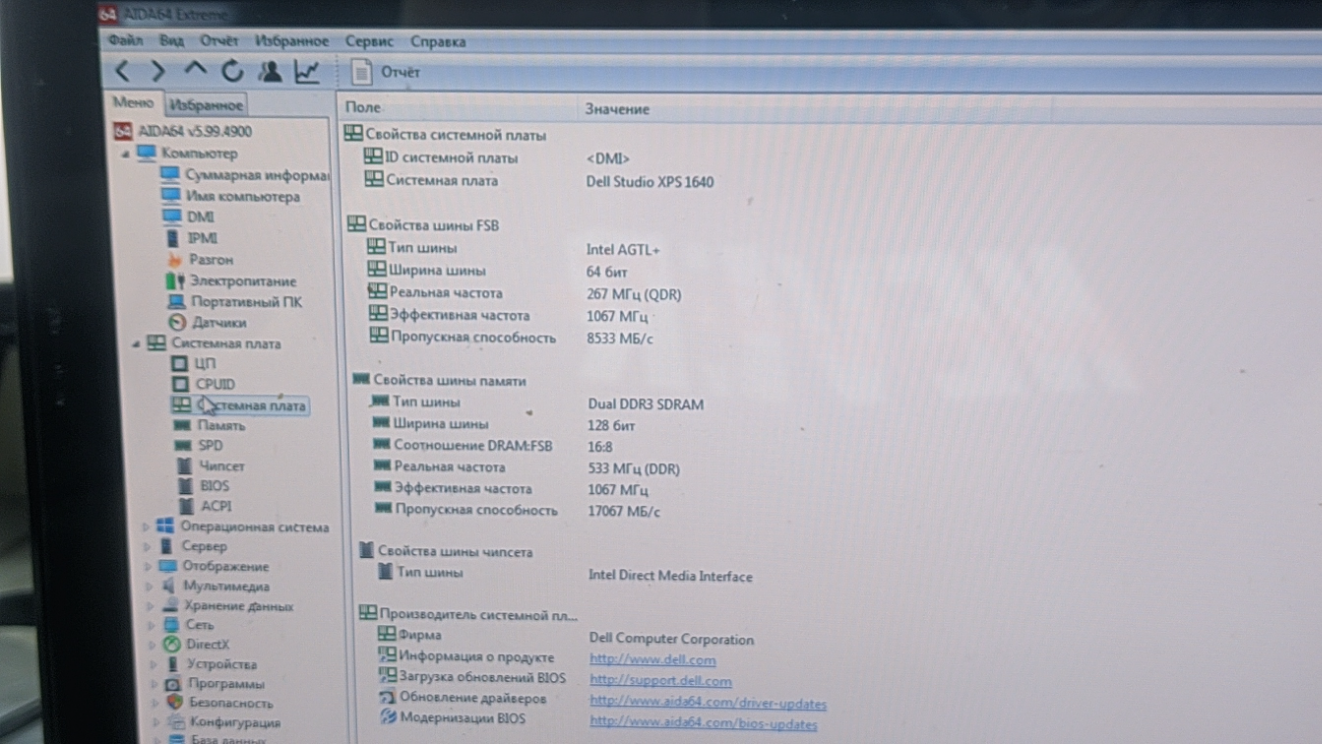Open the http://support.dell.com link
The image size is (1322, 744).
pos(661,681)
